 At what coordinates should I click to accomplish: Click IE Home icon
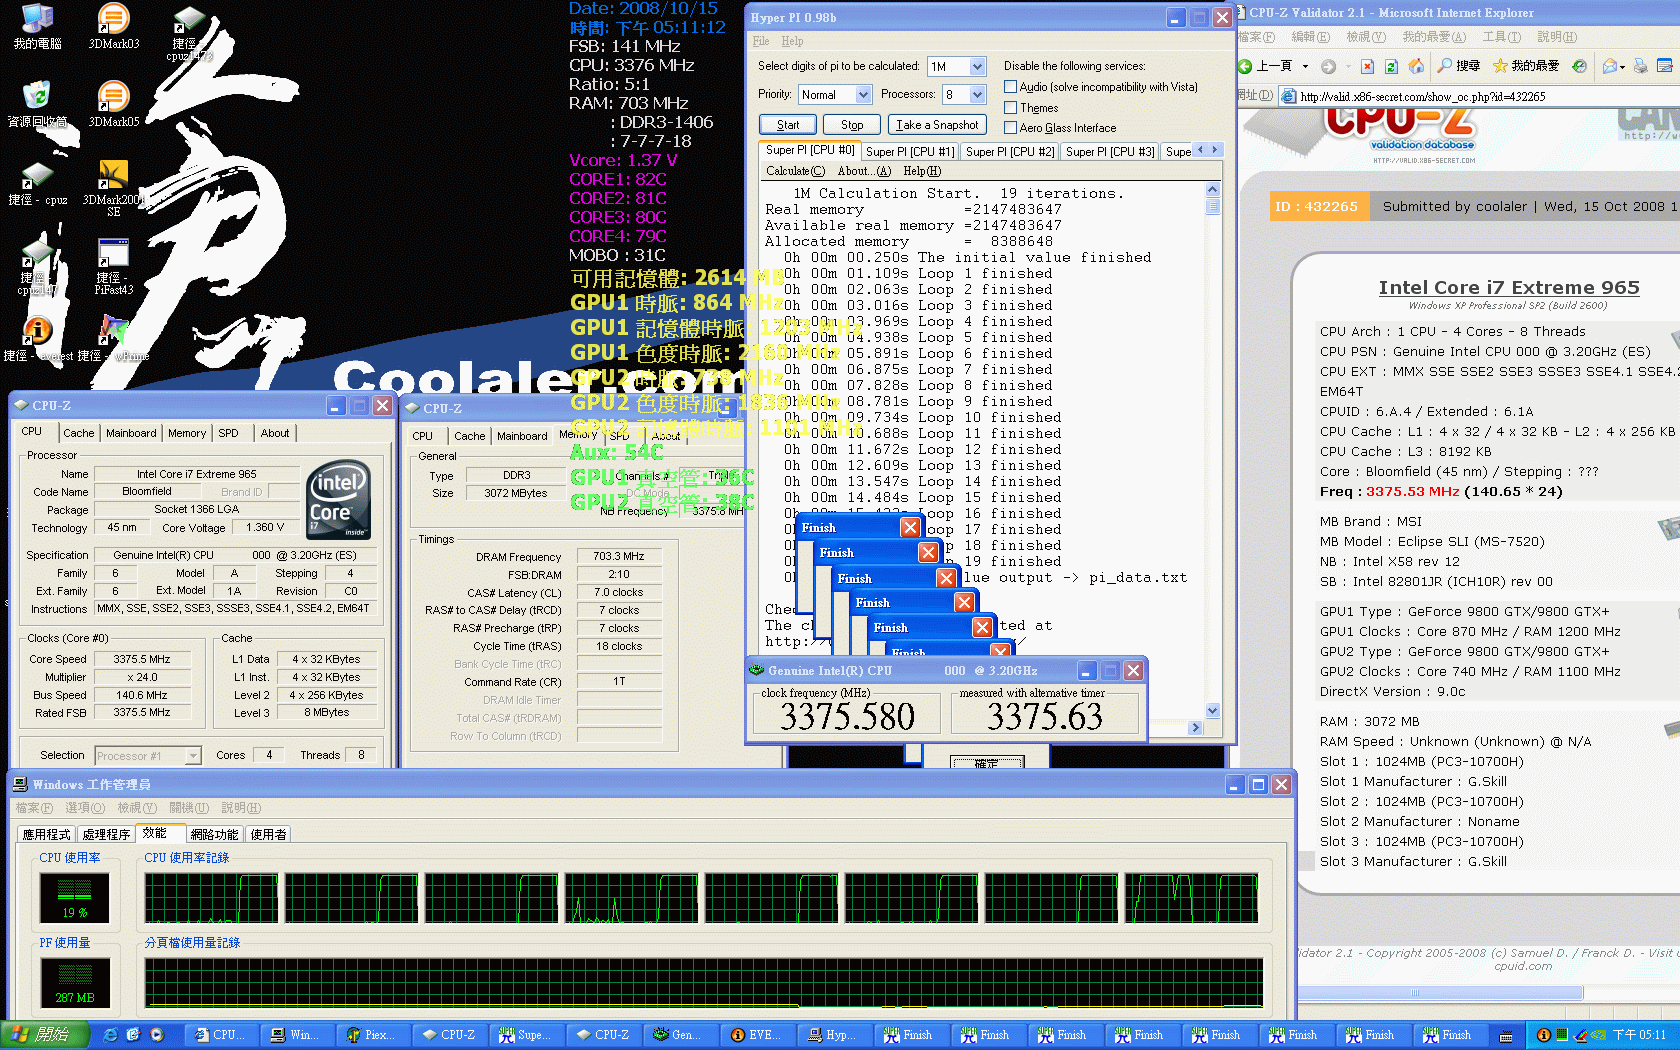(x=1416, y=66)
